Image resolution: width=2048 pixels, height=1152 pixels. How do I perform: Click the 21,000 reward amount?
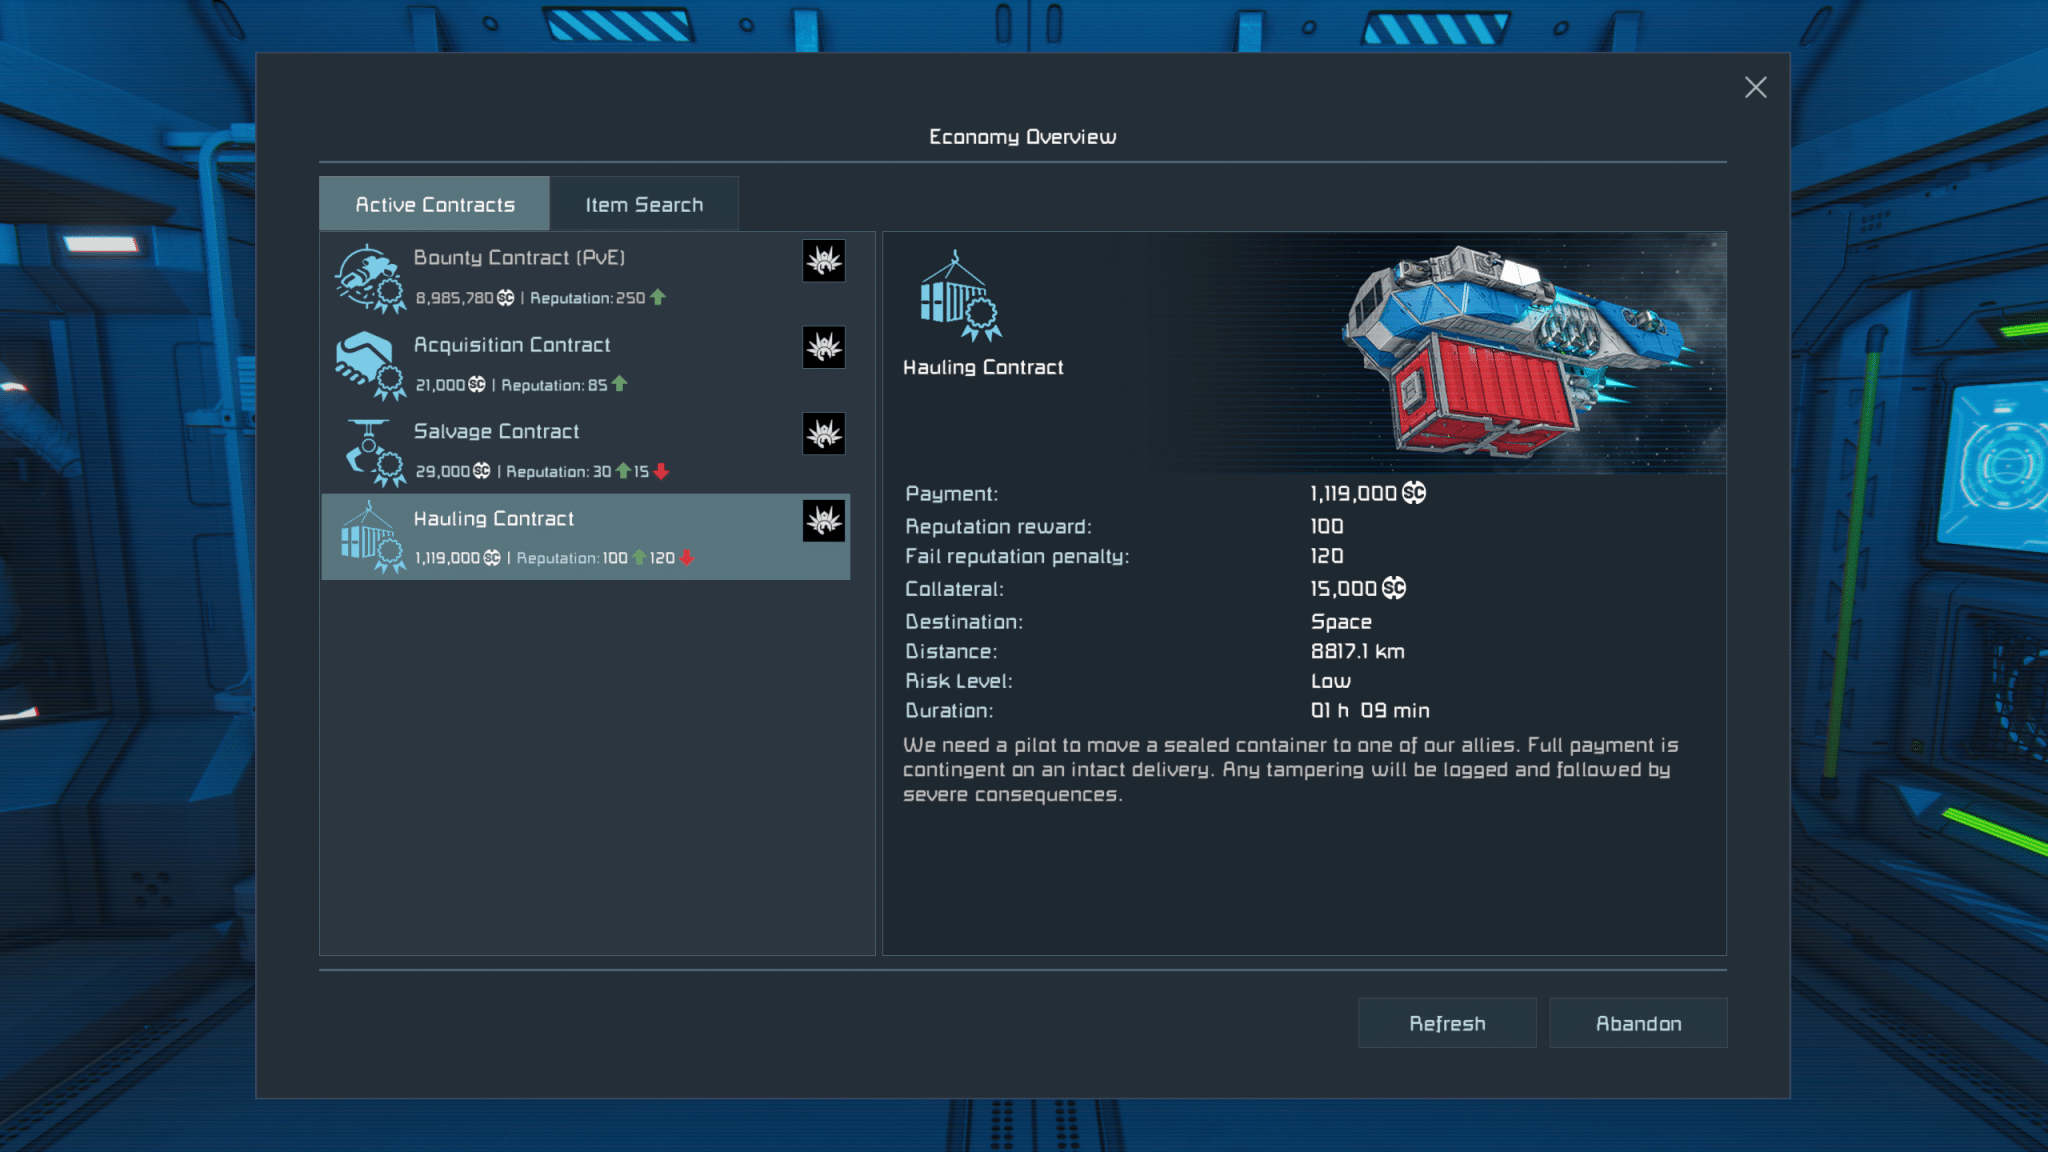pos(441,385)
